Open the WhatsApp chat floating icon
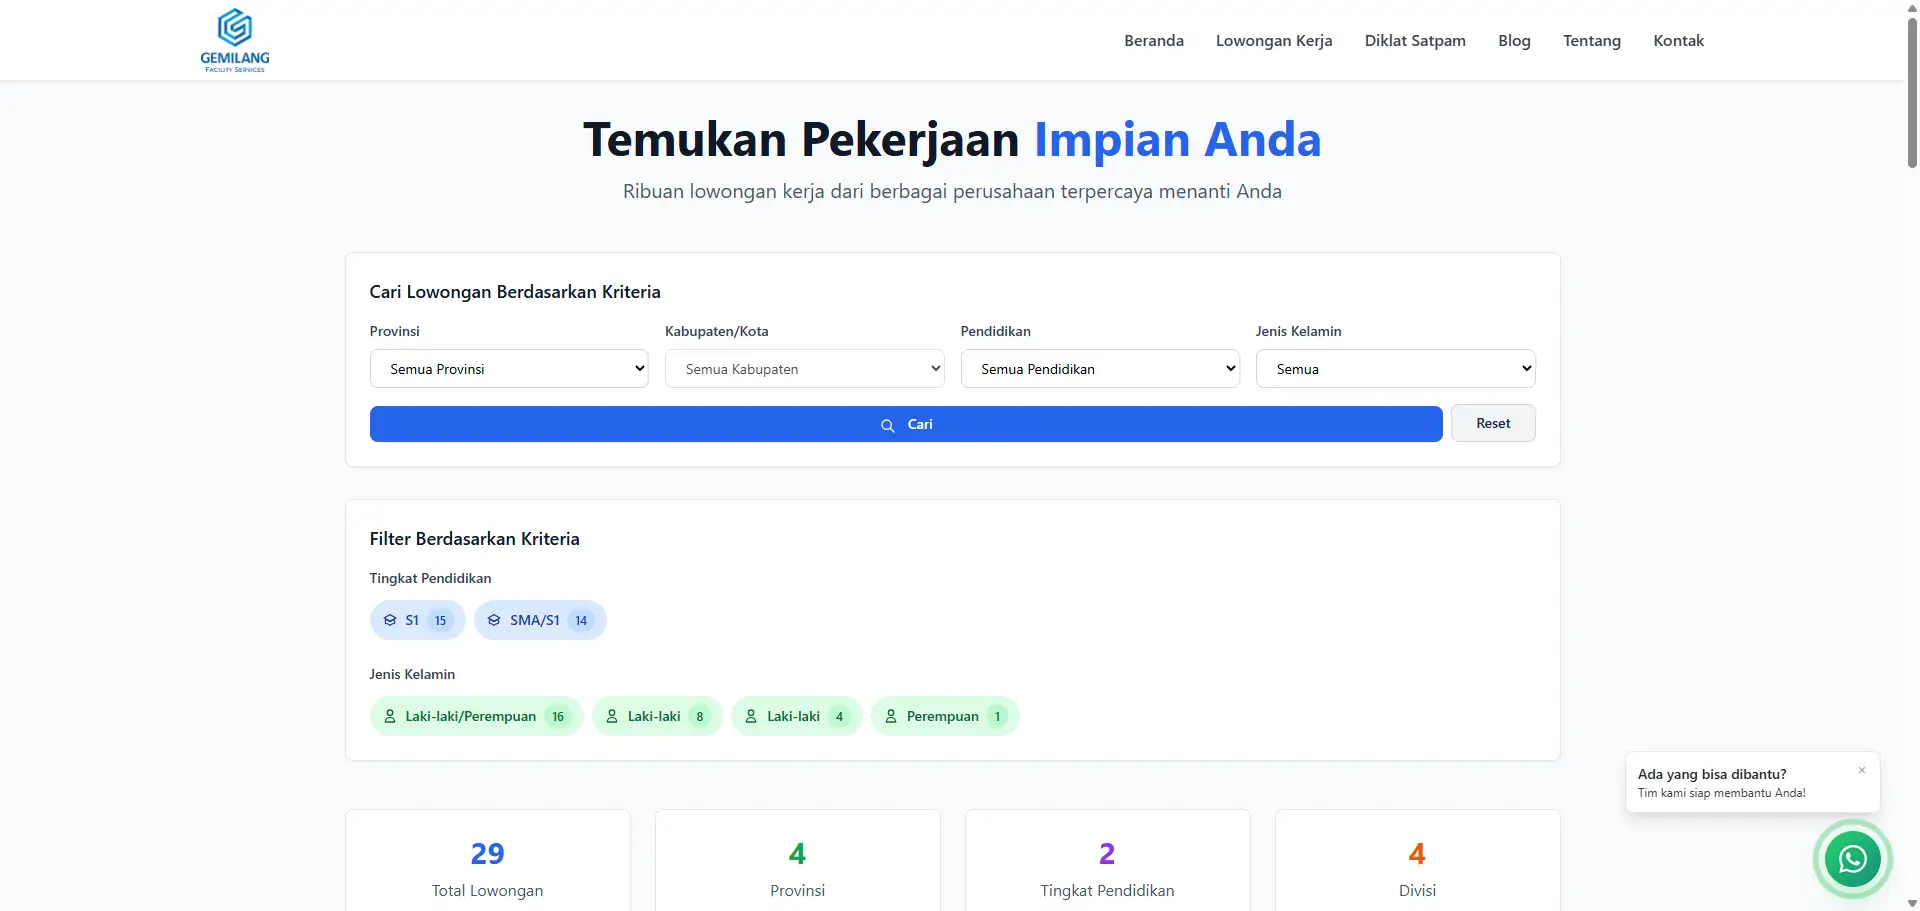 1852,858
